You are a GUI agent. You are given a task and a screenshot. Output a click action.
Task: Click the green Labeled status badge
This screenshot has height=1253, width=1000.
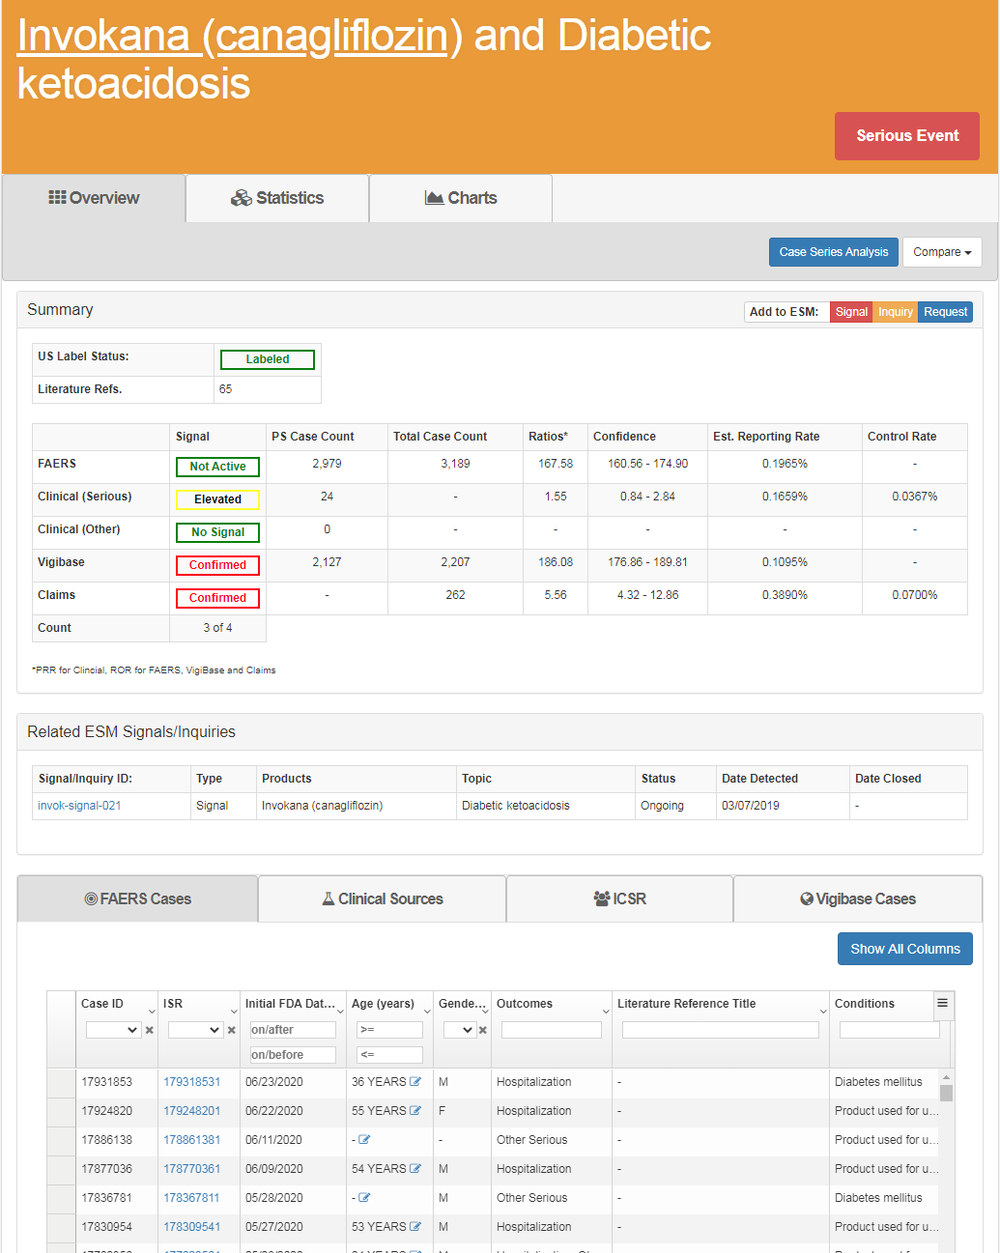267,360
